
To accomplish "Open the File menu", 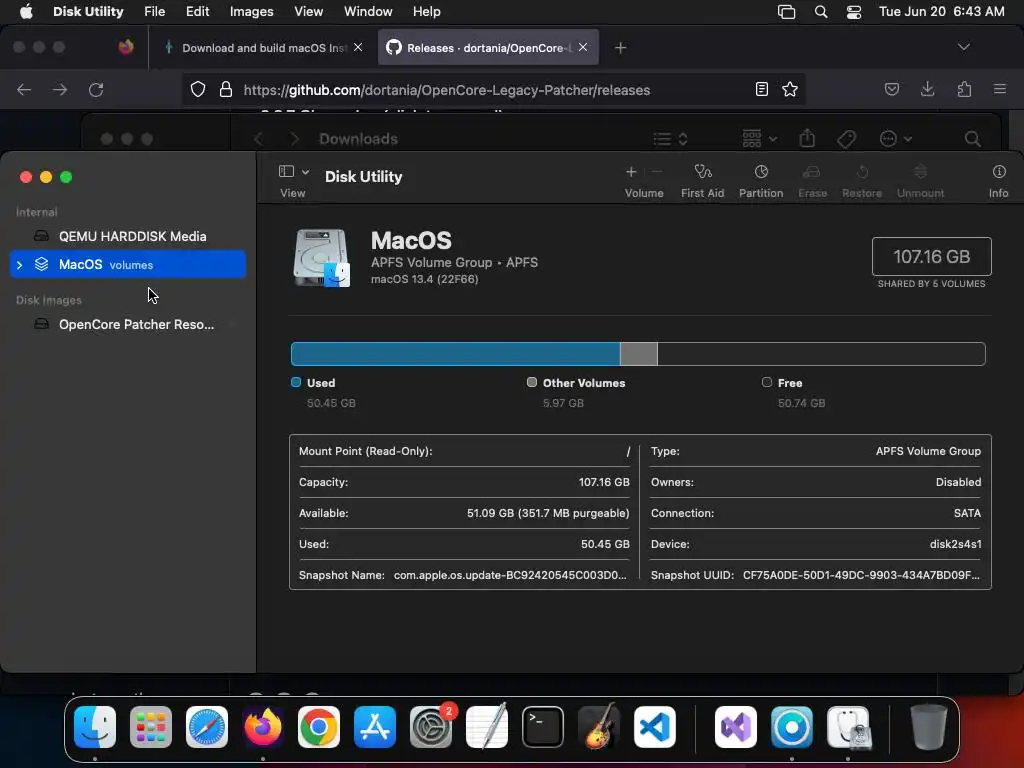I will pyautogui.click(x=154, y=11).
